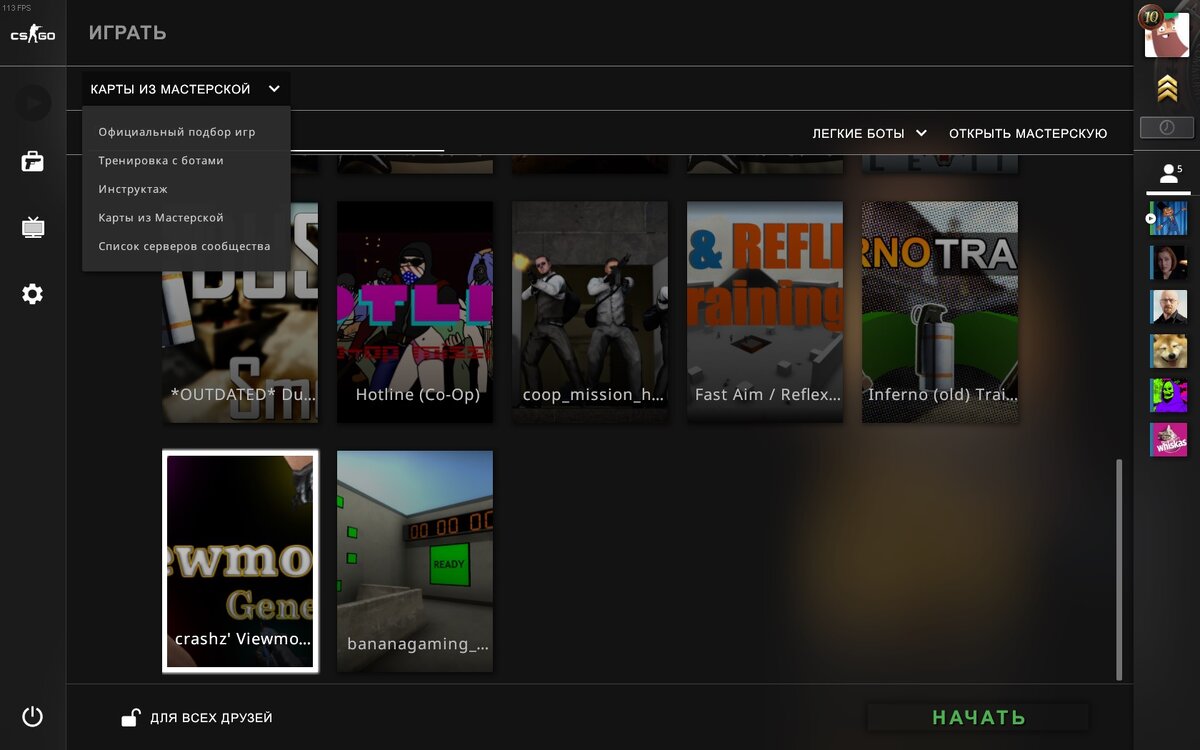Open the friends list icon showing 5
This screenshot has height=750, width=1200.
1168,175
